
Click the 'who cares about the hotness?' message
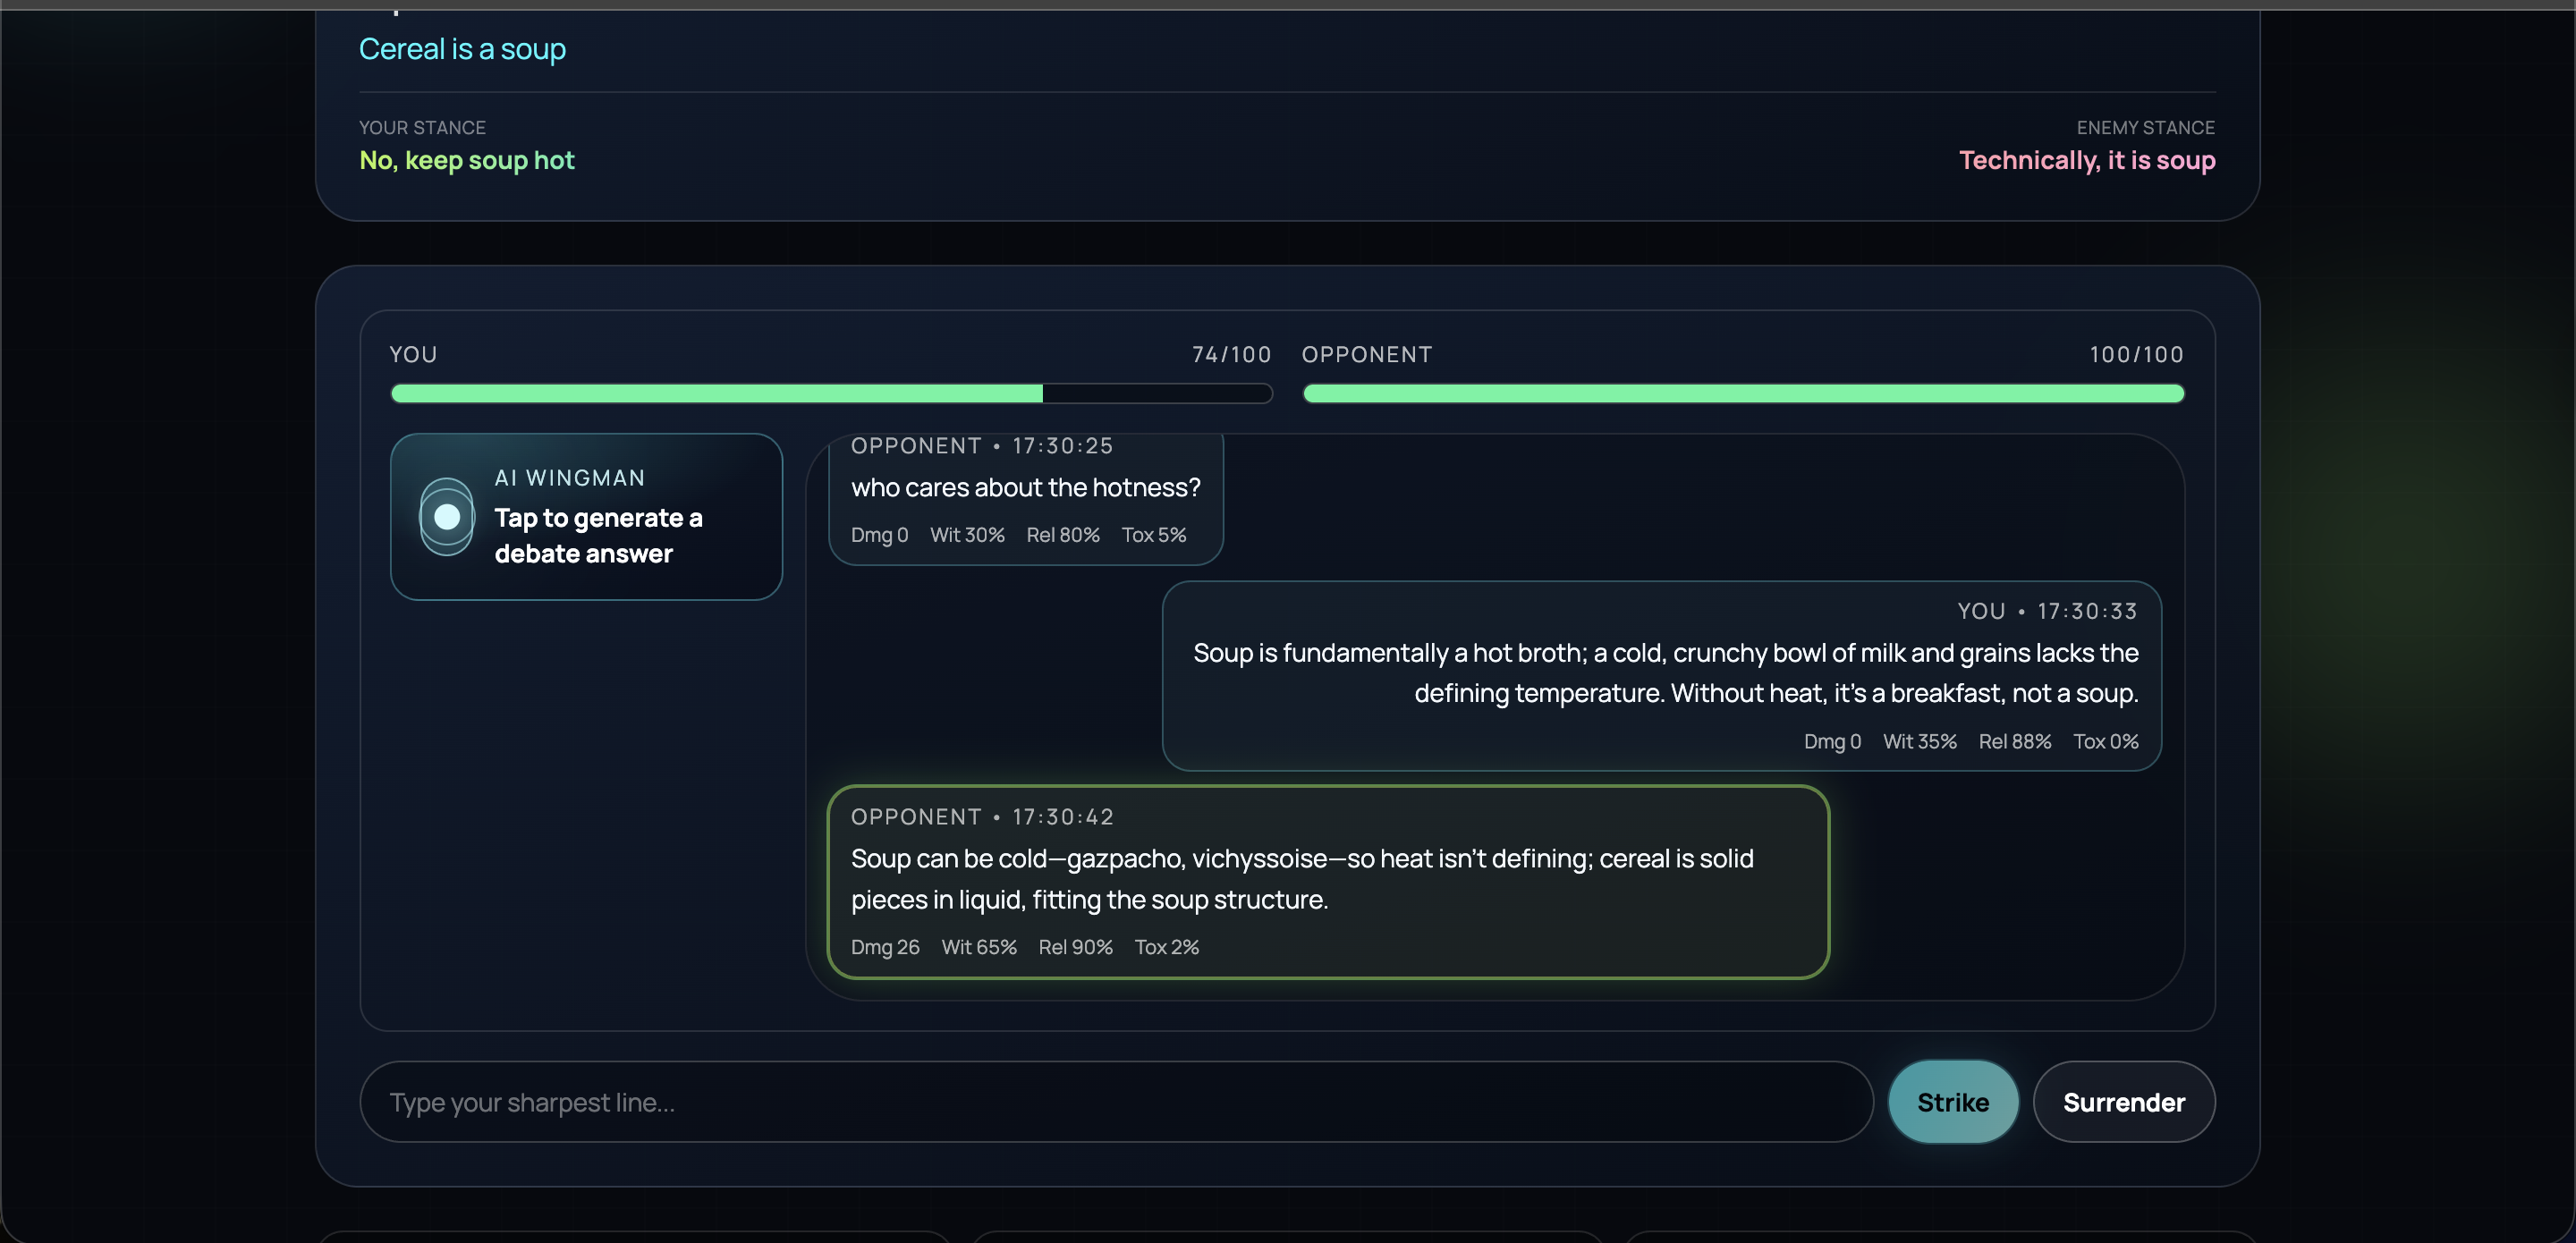tap(1025, 488)
